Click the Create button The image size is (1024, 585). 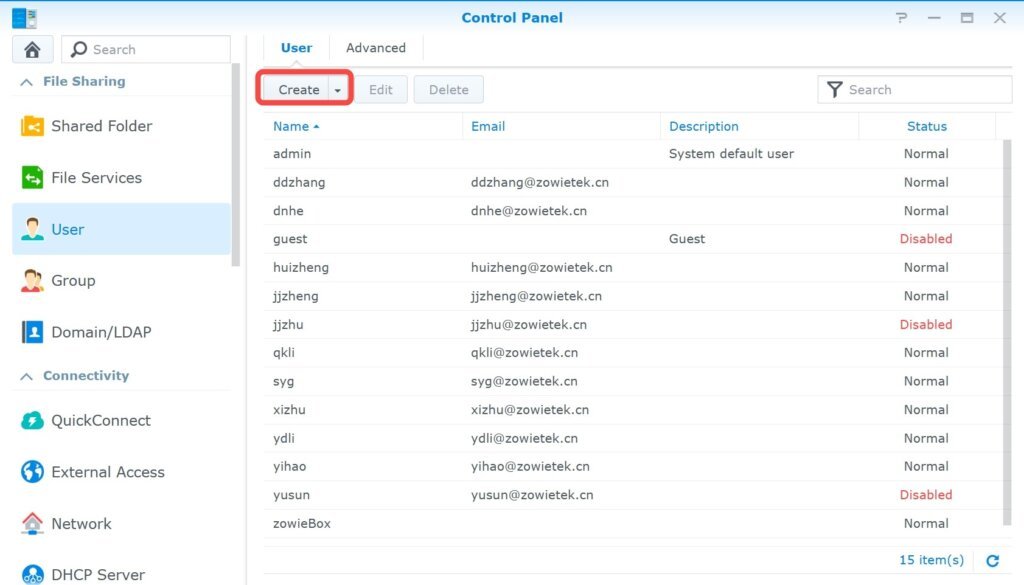(298, 90)
